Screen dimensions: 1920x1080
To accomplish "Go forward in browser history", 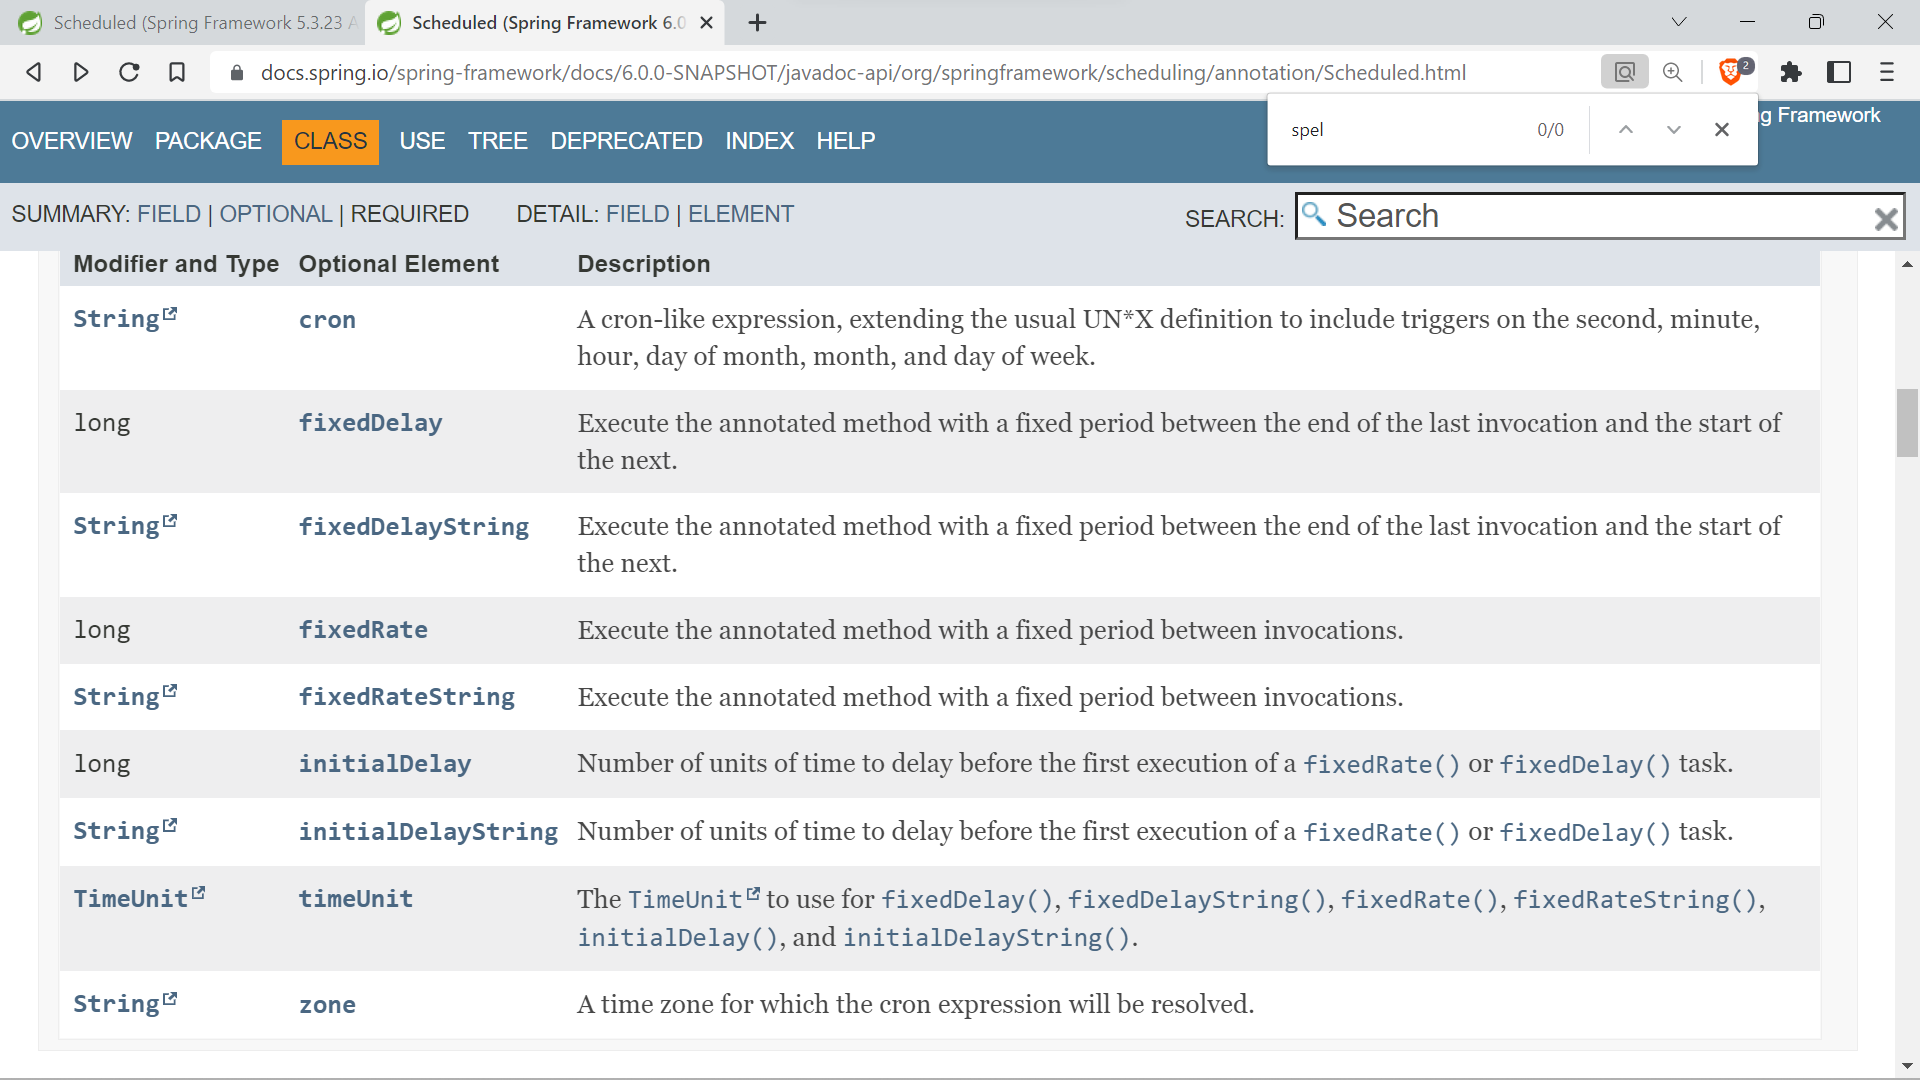I will (x=81, y=72).
